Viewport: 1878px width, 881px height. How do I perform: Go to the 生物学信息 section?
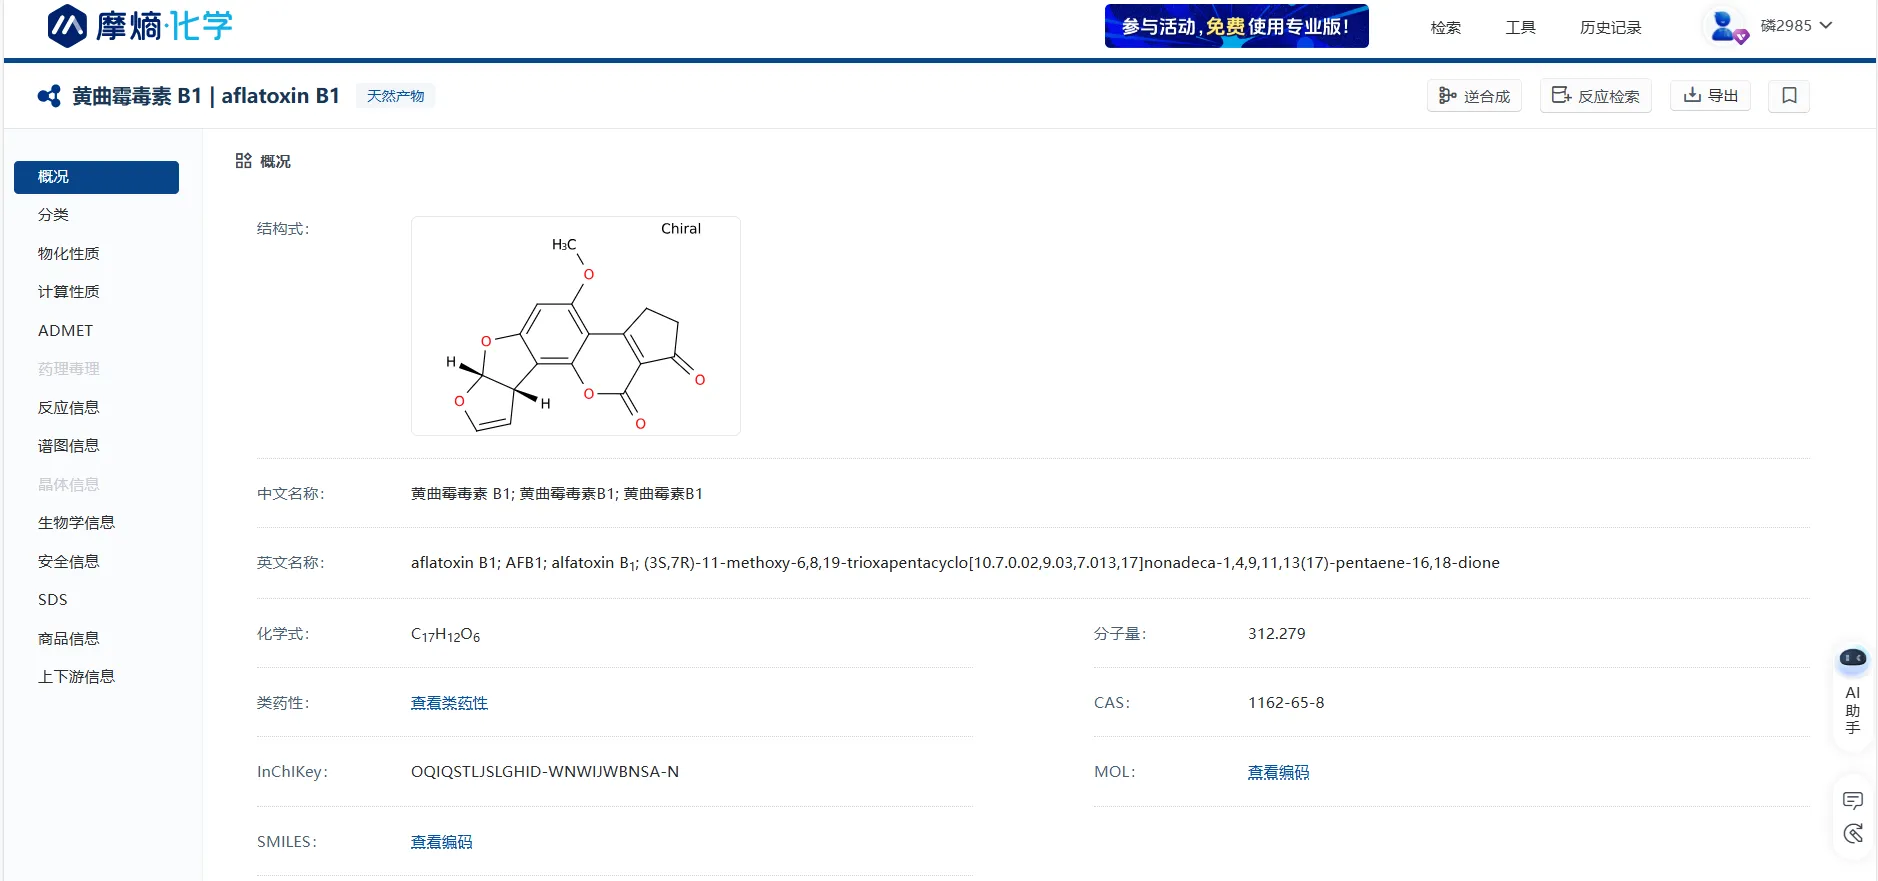pos(76,523)
